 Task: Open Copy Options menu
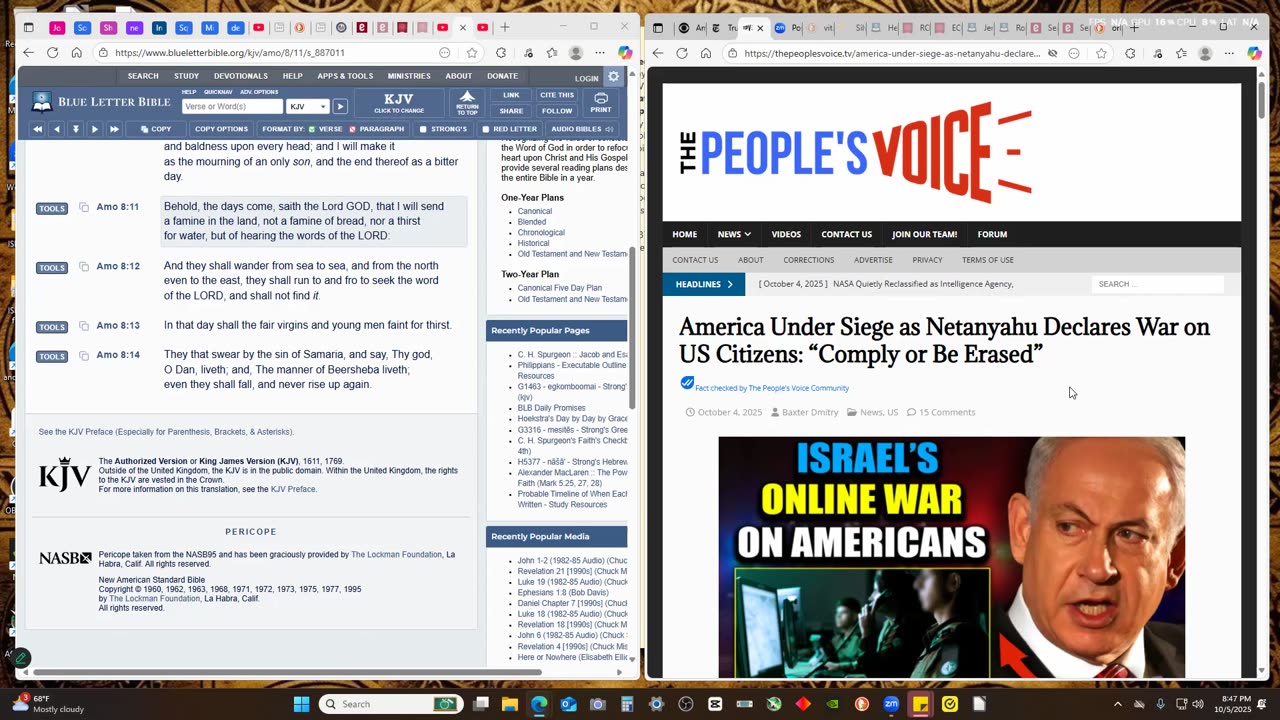coord(221,129)
